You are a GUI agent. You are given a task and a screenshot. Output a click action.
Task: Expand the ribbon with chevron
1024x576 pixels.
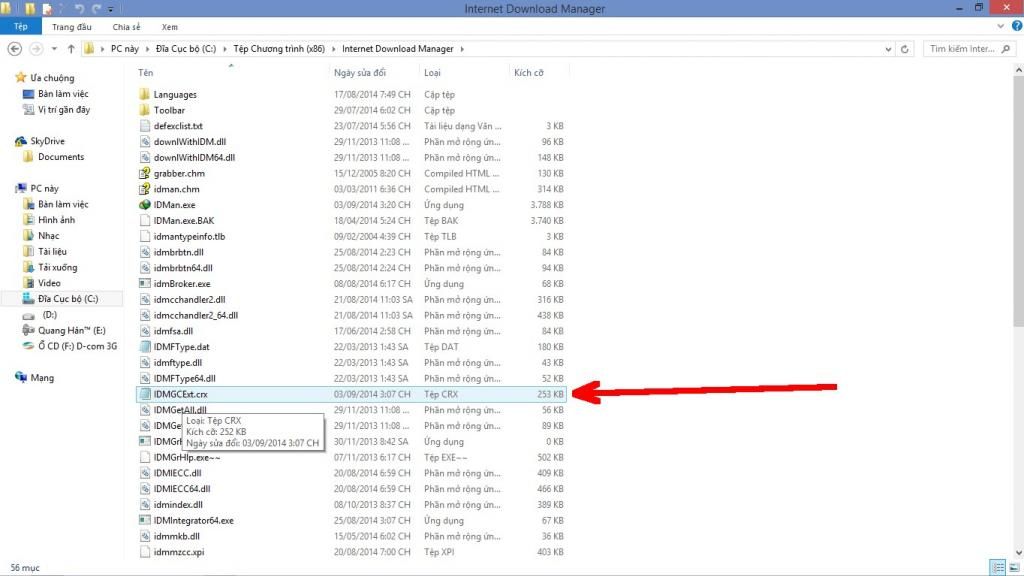1000,26
